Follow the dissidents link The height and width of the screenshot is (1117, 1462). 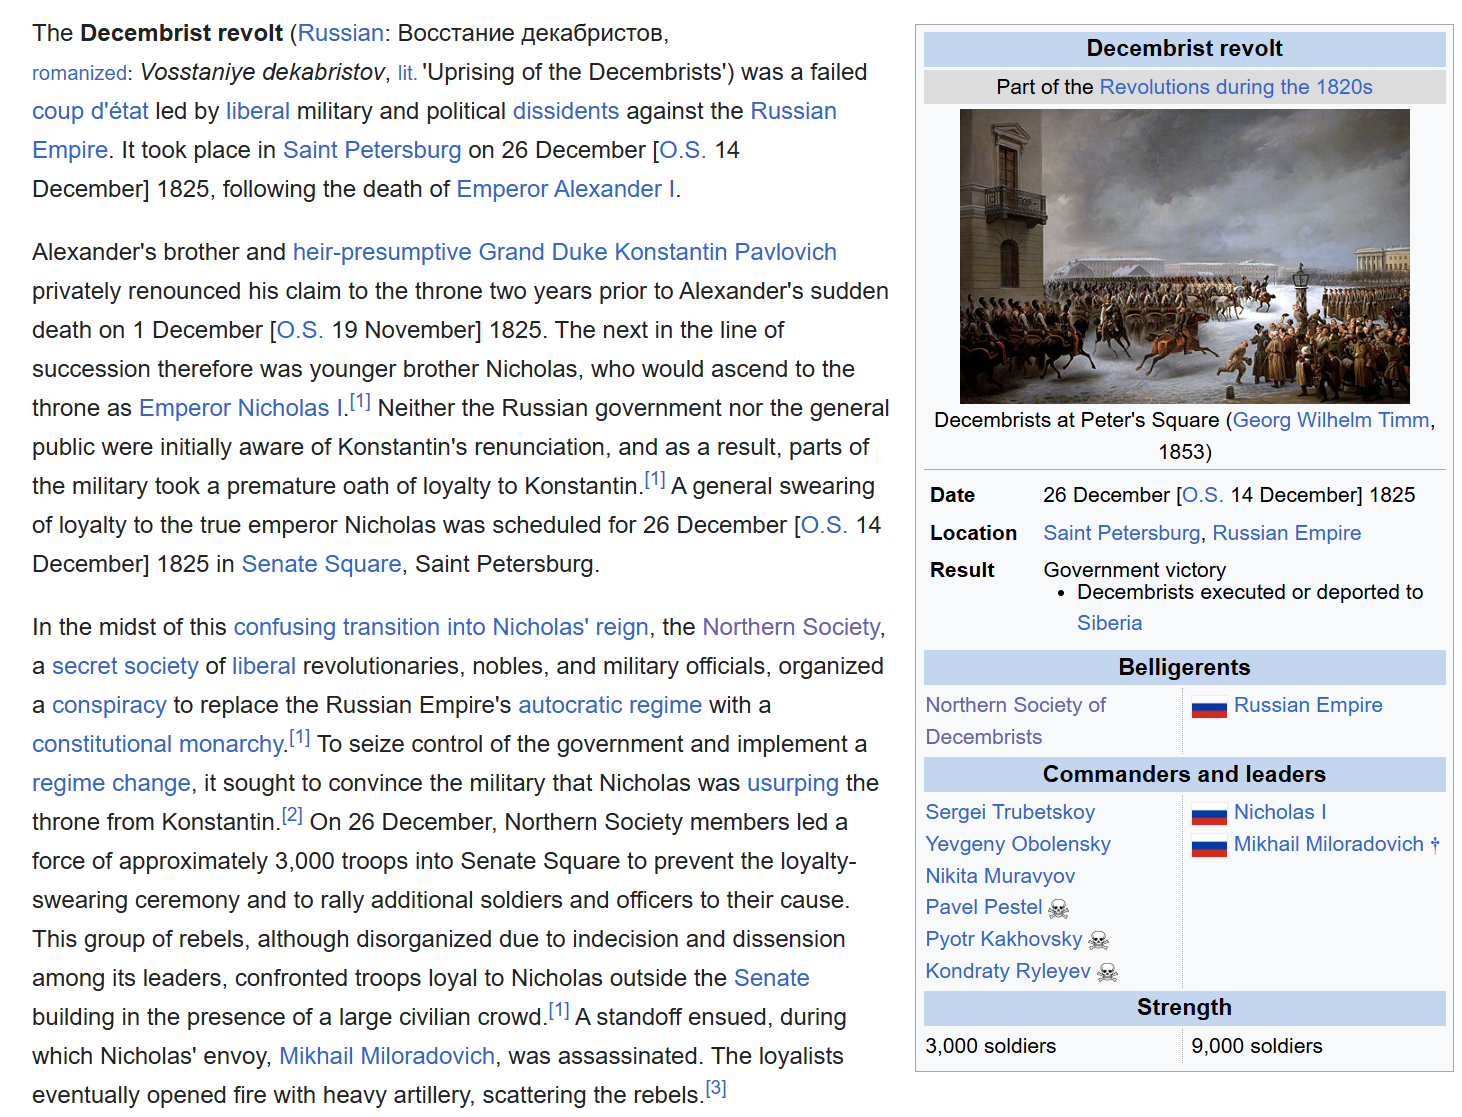566,111
